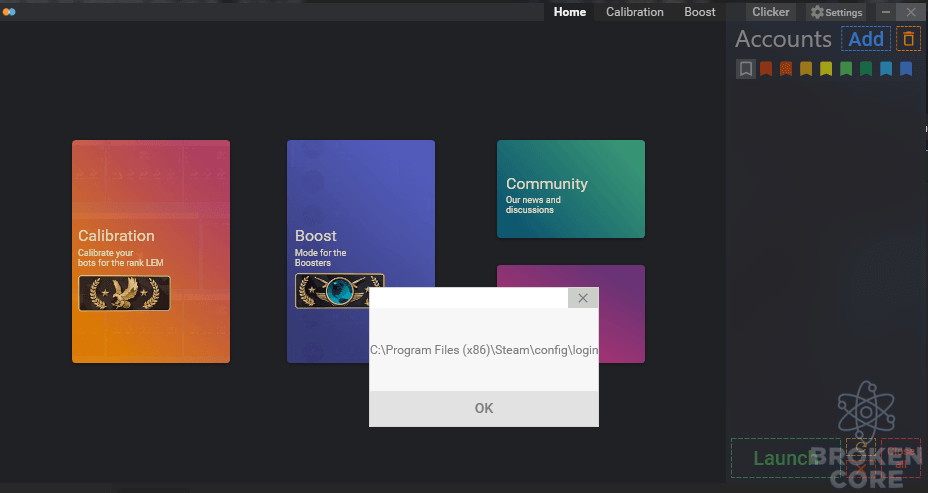Screen dimensions: 928x493
Task: Open the Home tab
Action: [569, 12]
